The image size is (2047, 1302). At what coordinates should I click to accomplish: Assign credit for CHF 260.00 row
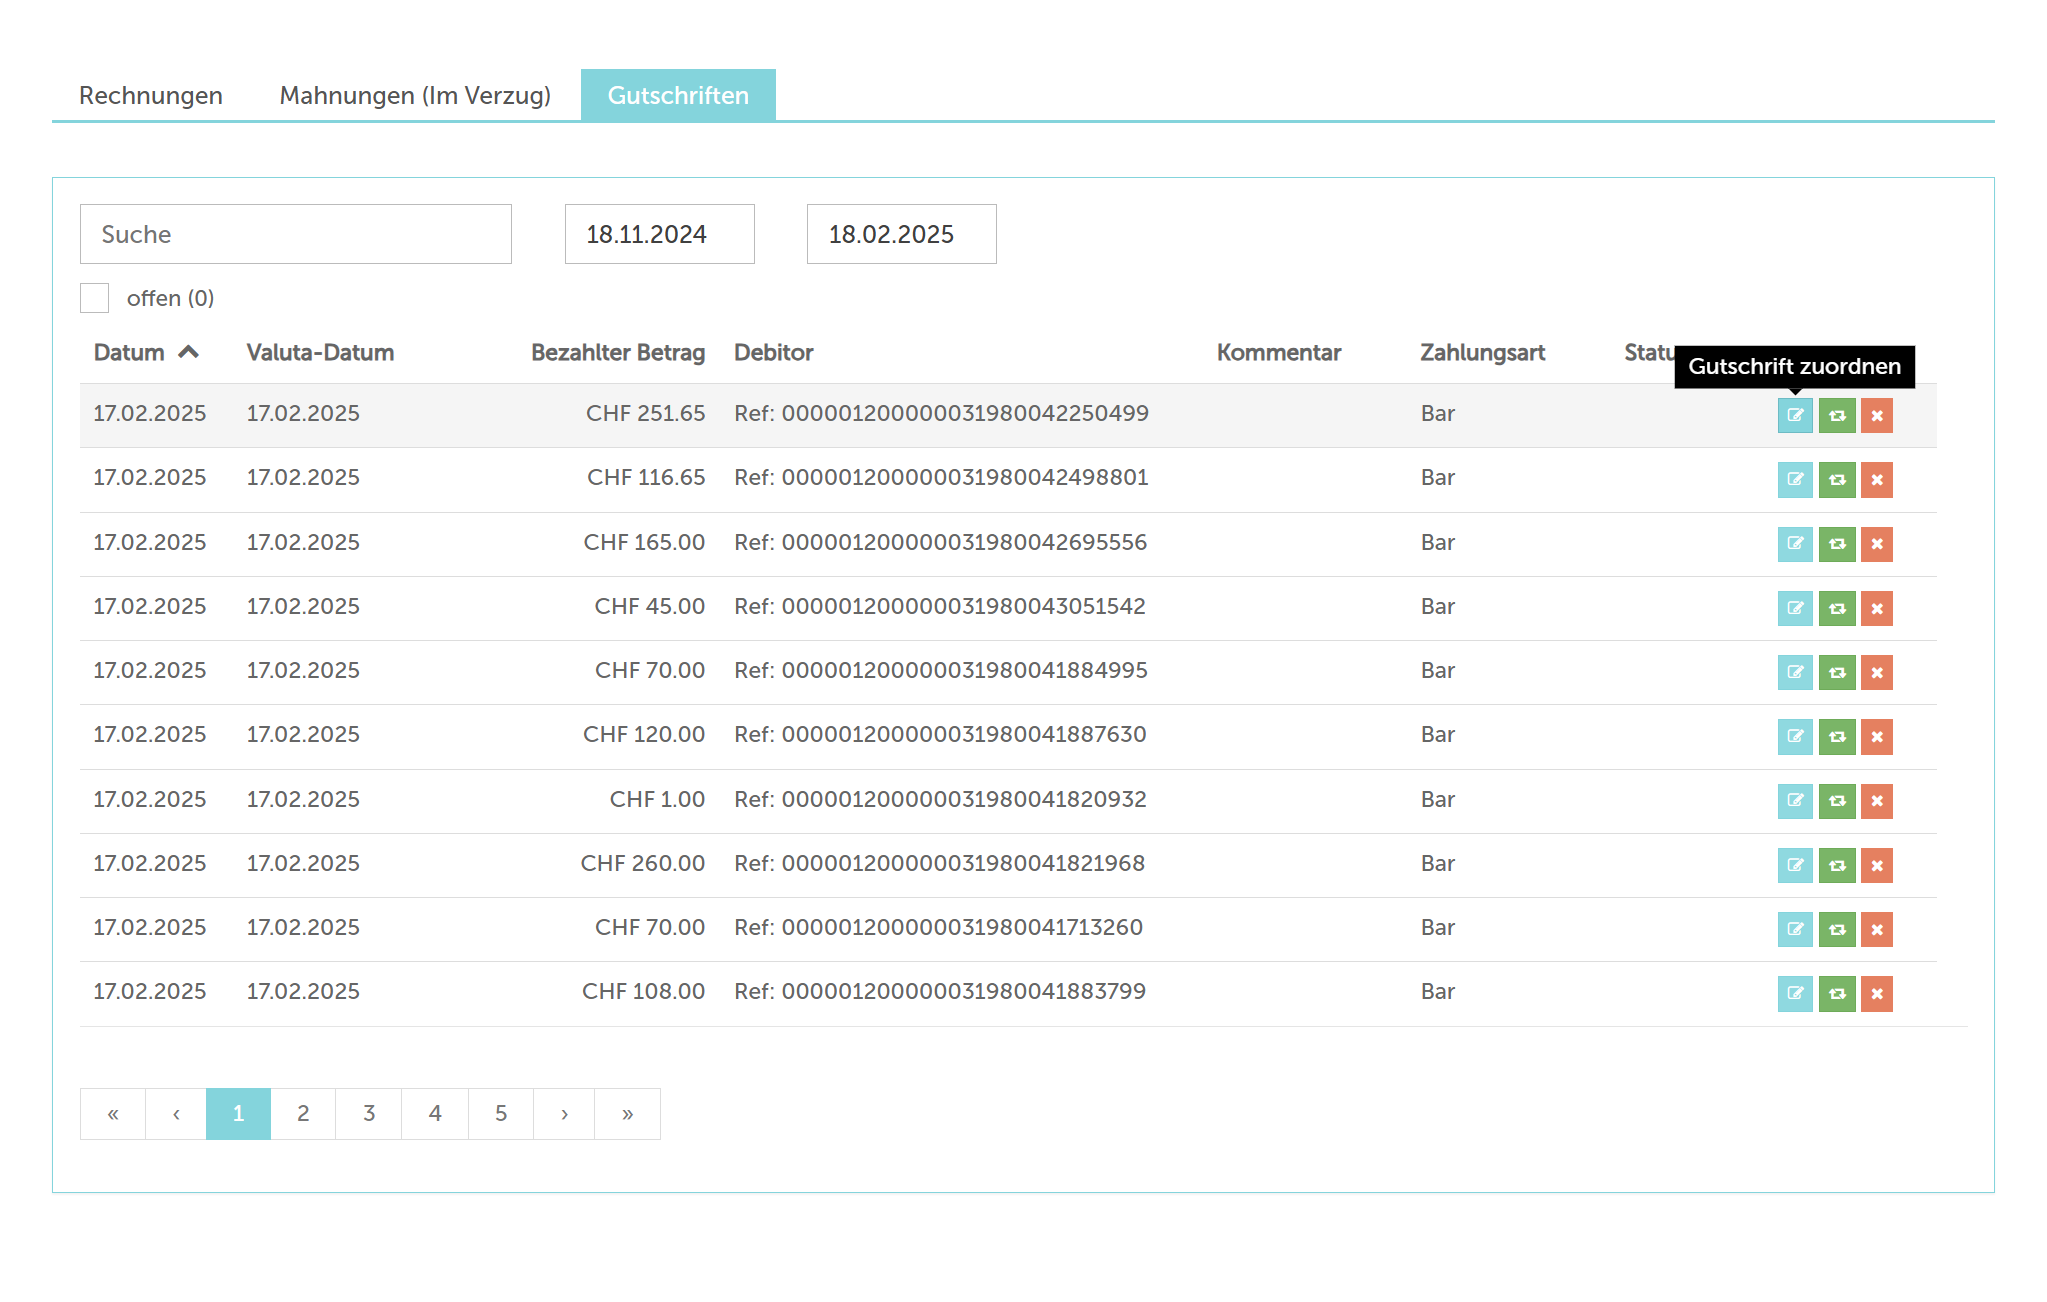click(x=1795, y=865)
